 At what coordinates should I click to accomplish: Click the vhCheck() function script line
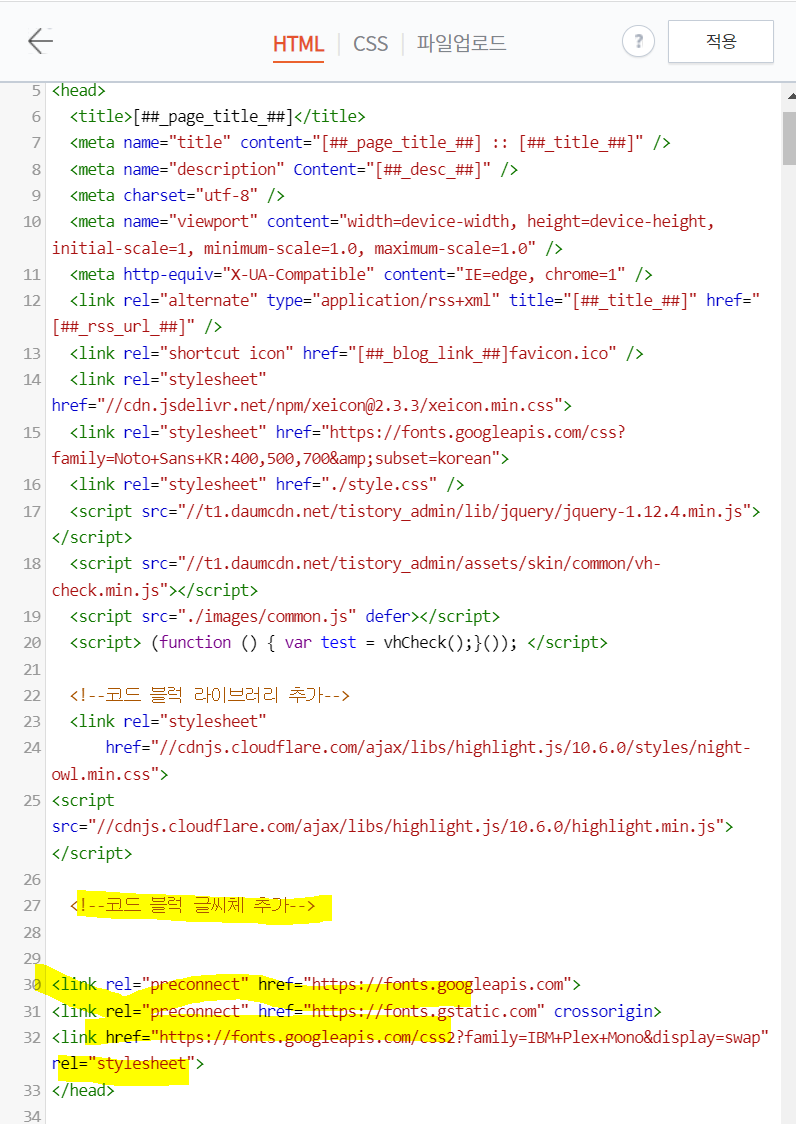(338, 642)
